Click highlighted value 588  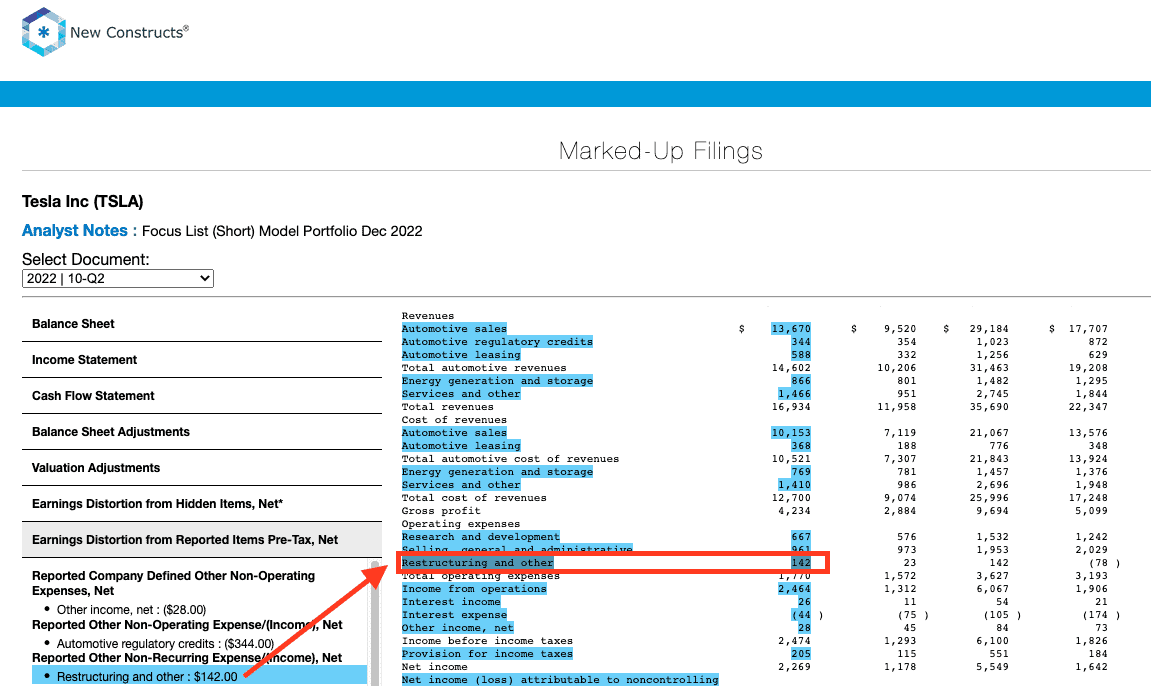click(x=801, y=355)
